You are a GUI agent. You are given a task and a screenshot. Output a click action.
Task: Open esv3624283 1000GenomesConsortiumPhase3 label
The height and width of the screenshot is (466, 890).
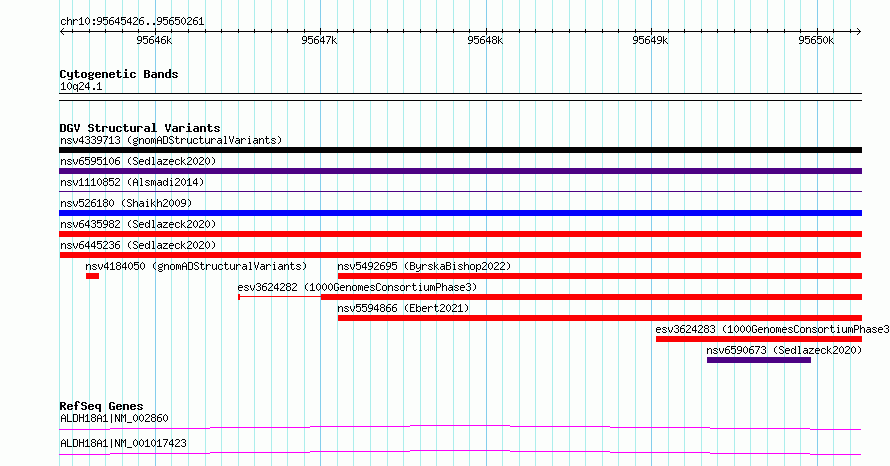click(773, 329)
